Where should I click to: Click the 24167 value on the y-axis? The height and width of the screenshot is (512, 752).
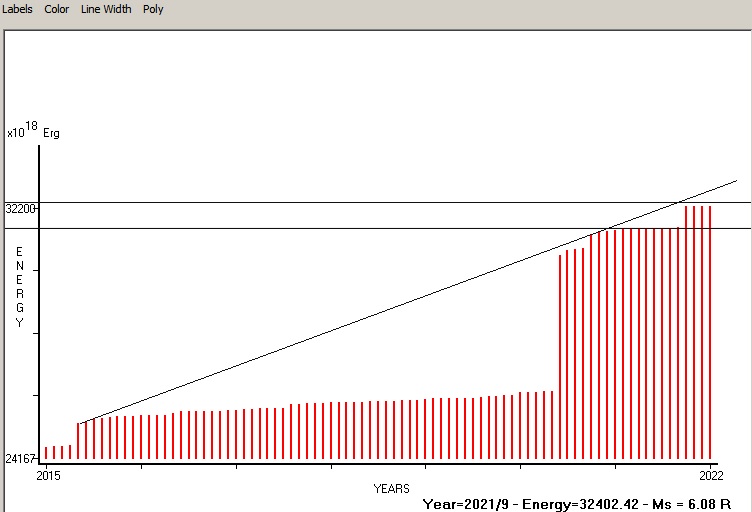point(20,459)
